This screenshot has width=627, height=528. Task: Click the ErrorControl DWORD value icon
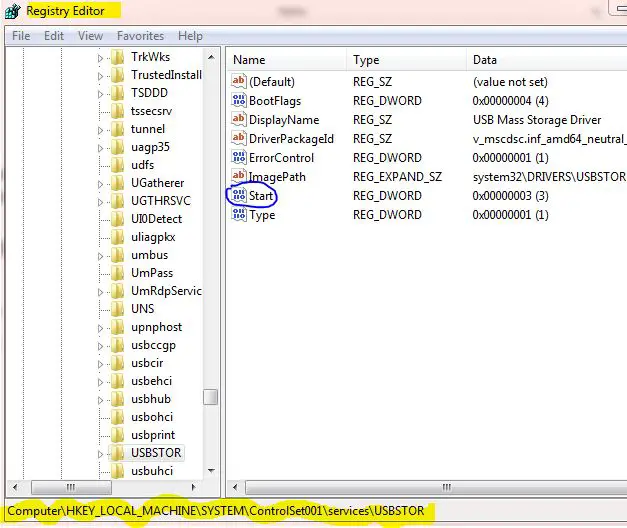pos(239,157)
